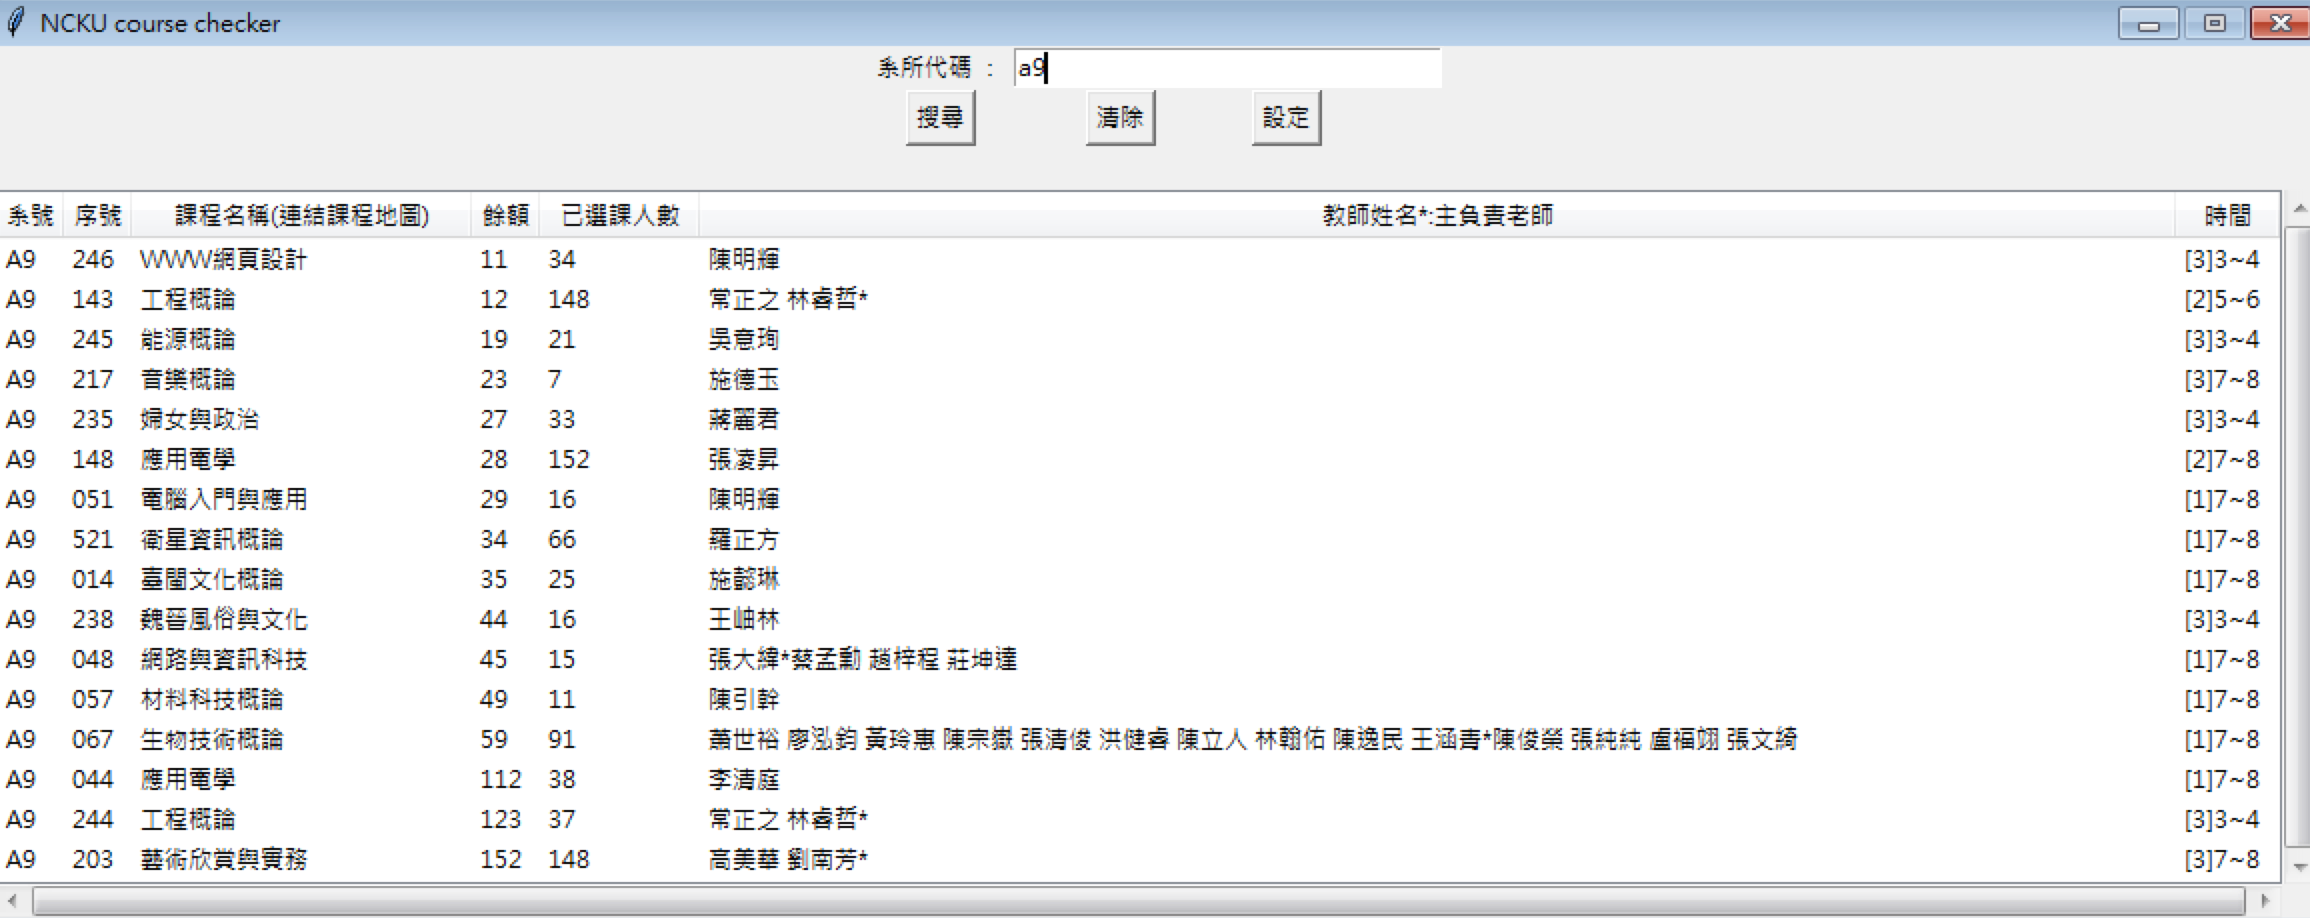The image size is (2310, 918).
Task: Click the 搜尋 search button
Action: coord(940,118)
